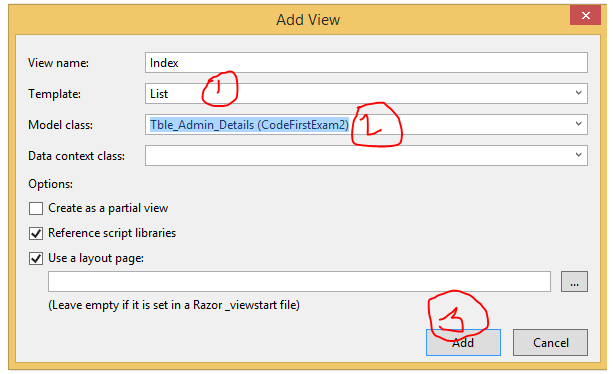Browse layout page with ellipsis button
613x374 pixels.
pos(574,281)
